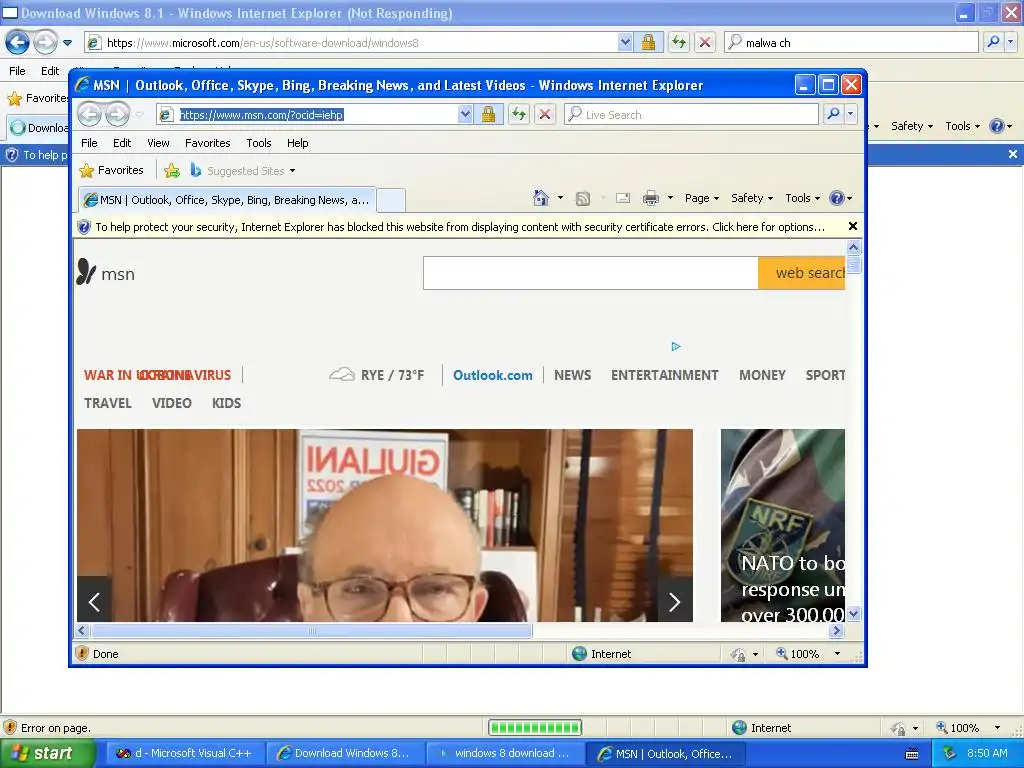This screenshot has height=768, width=1024.
Task: Click the AdChoices triangle icon
Action: [676, 346]
